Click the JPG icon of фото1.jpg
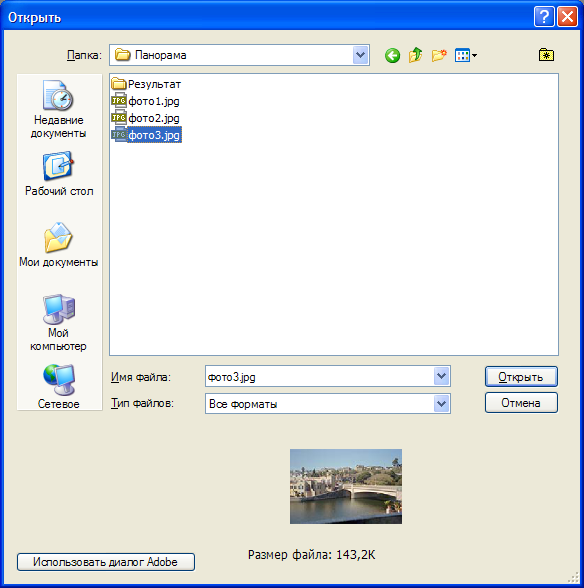Image resolution: width=584 pixels, height=588 pixels. point(119,100)
